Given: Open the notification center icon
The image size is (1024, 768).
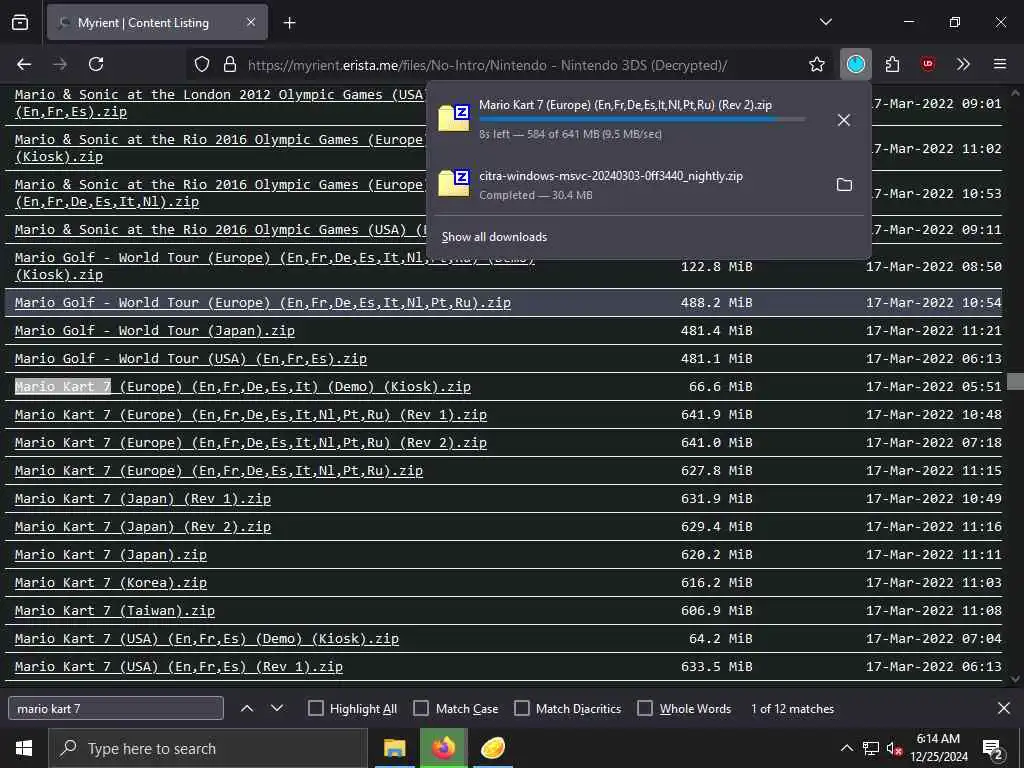Looking at the screenshot, I should (x=993, y=749).
